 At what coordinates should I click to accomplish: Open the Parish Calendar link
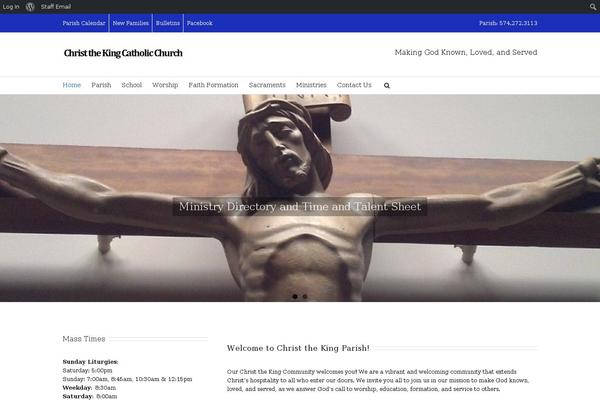point(84,23)
